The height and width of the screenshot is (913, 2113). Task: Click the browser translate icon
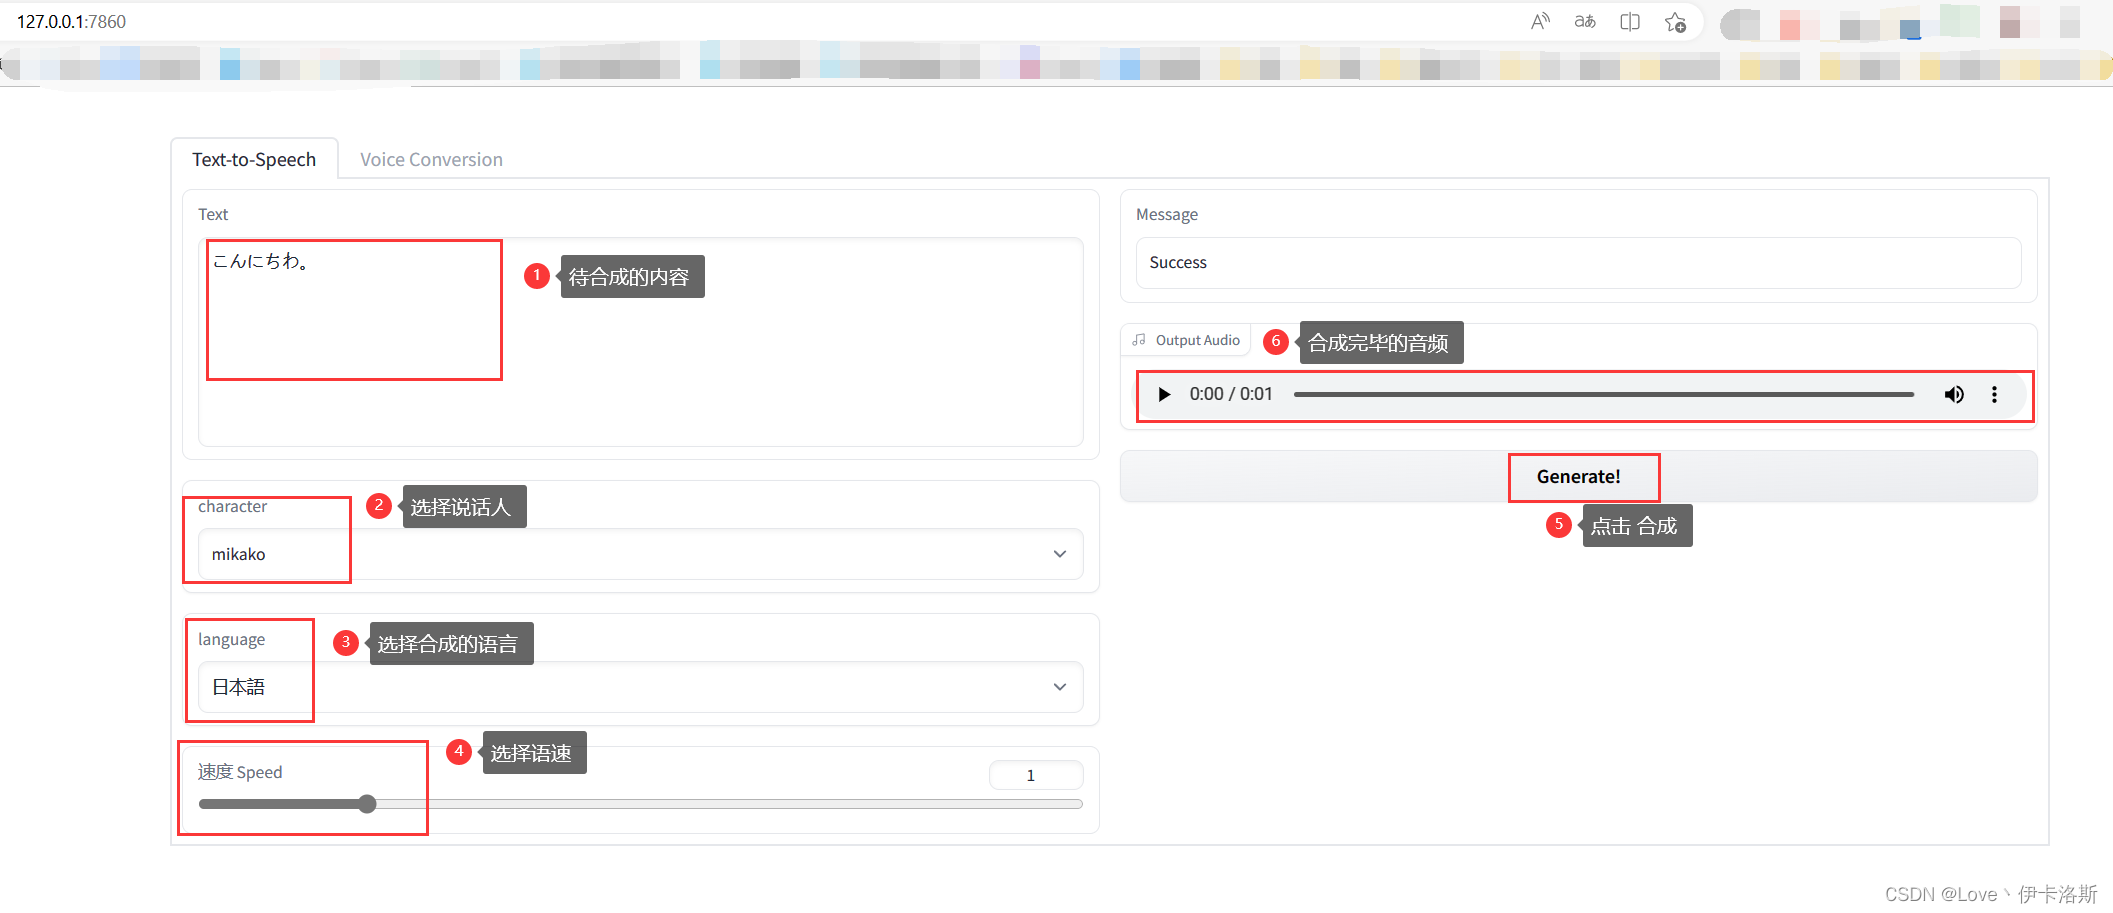(x=1585, y=21)
